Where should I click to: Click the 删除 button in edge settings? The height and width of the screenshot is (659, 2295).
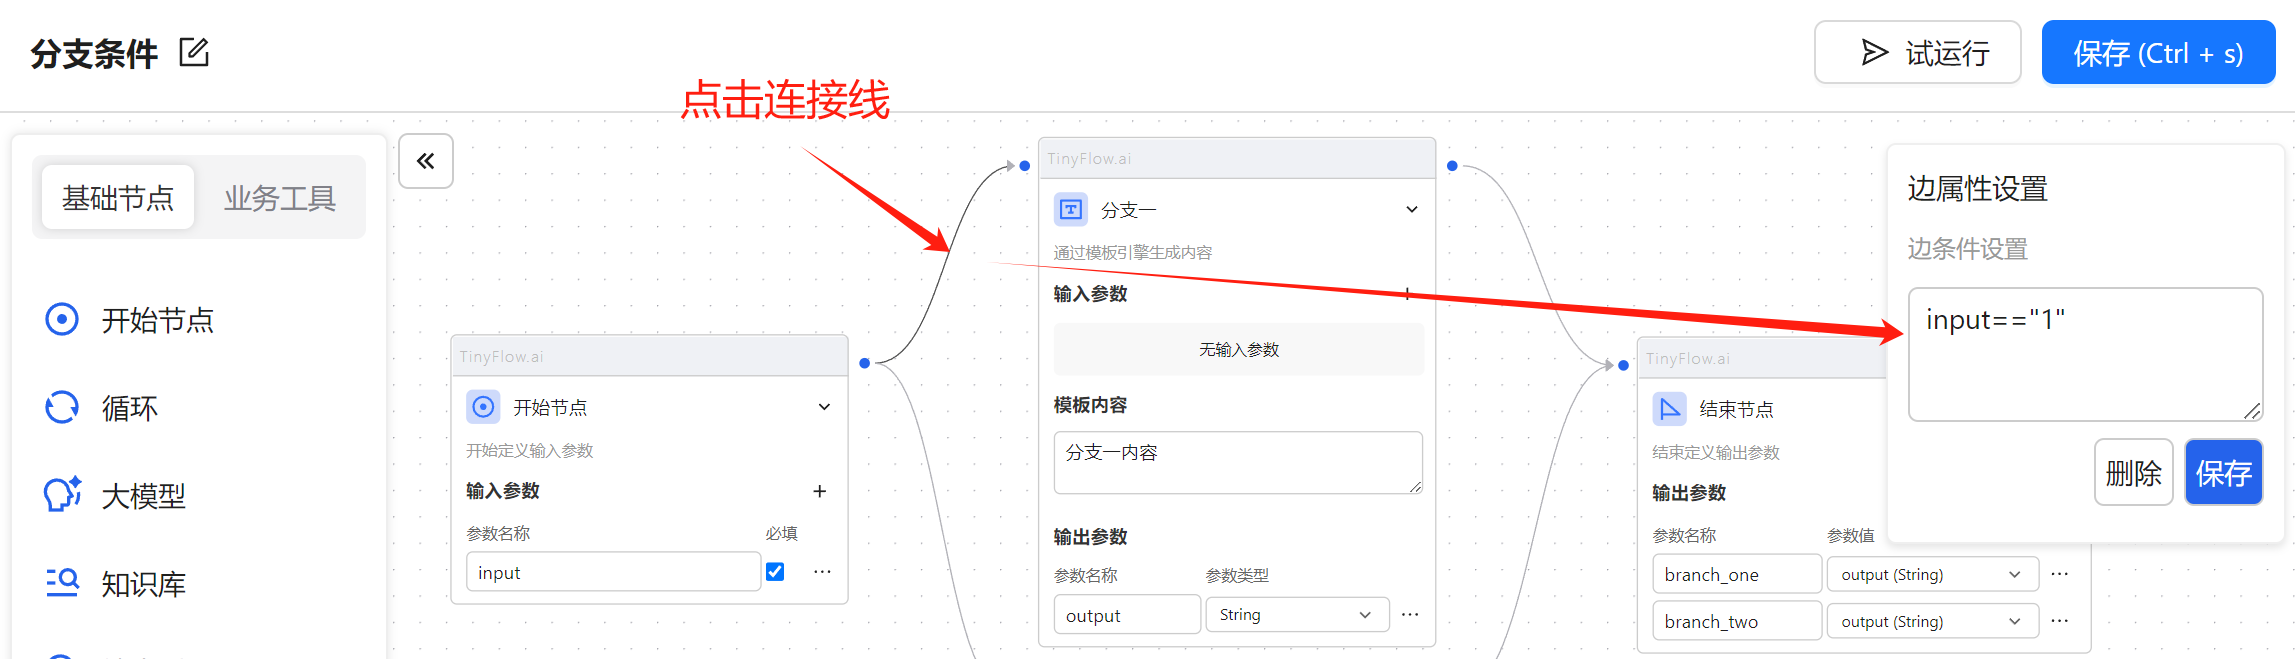tap(2133, 473)
